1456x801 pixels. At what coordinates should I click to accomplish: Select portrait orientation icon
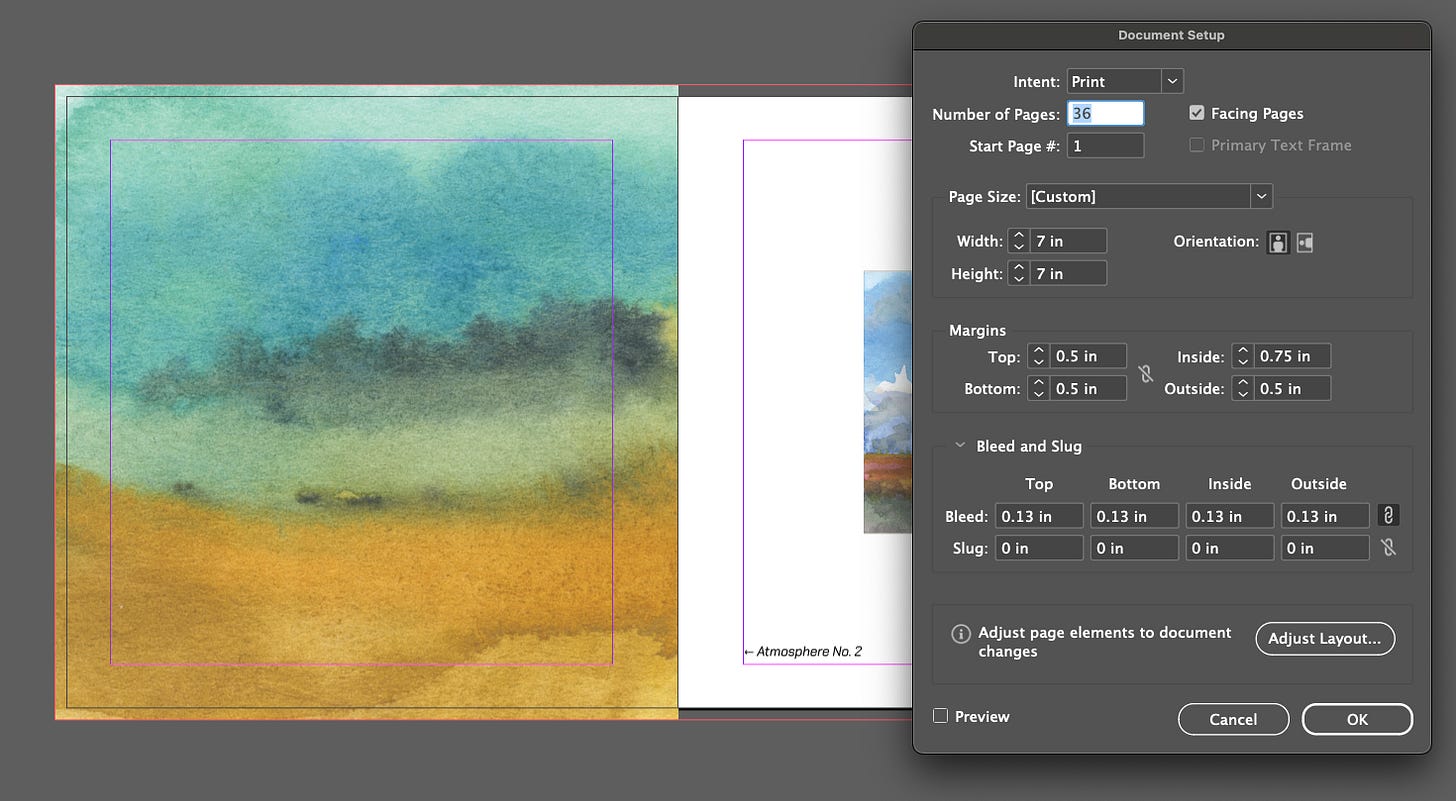(1278, 242)
